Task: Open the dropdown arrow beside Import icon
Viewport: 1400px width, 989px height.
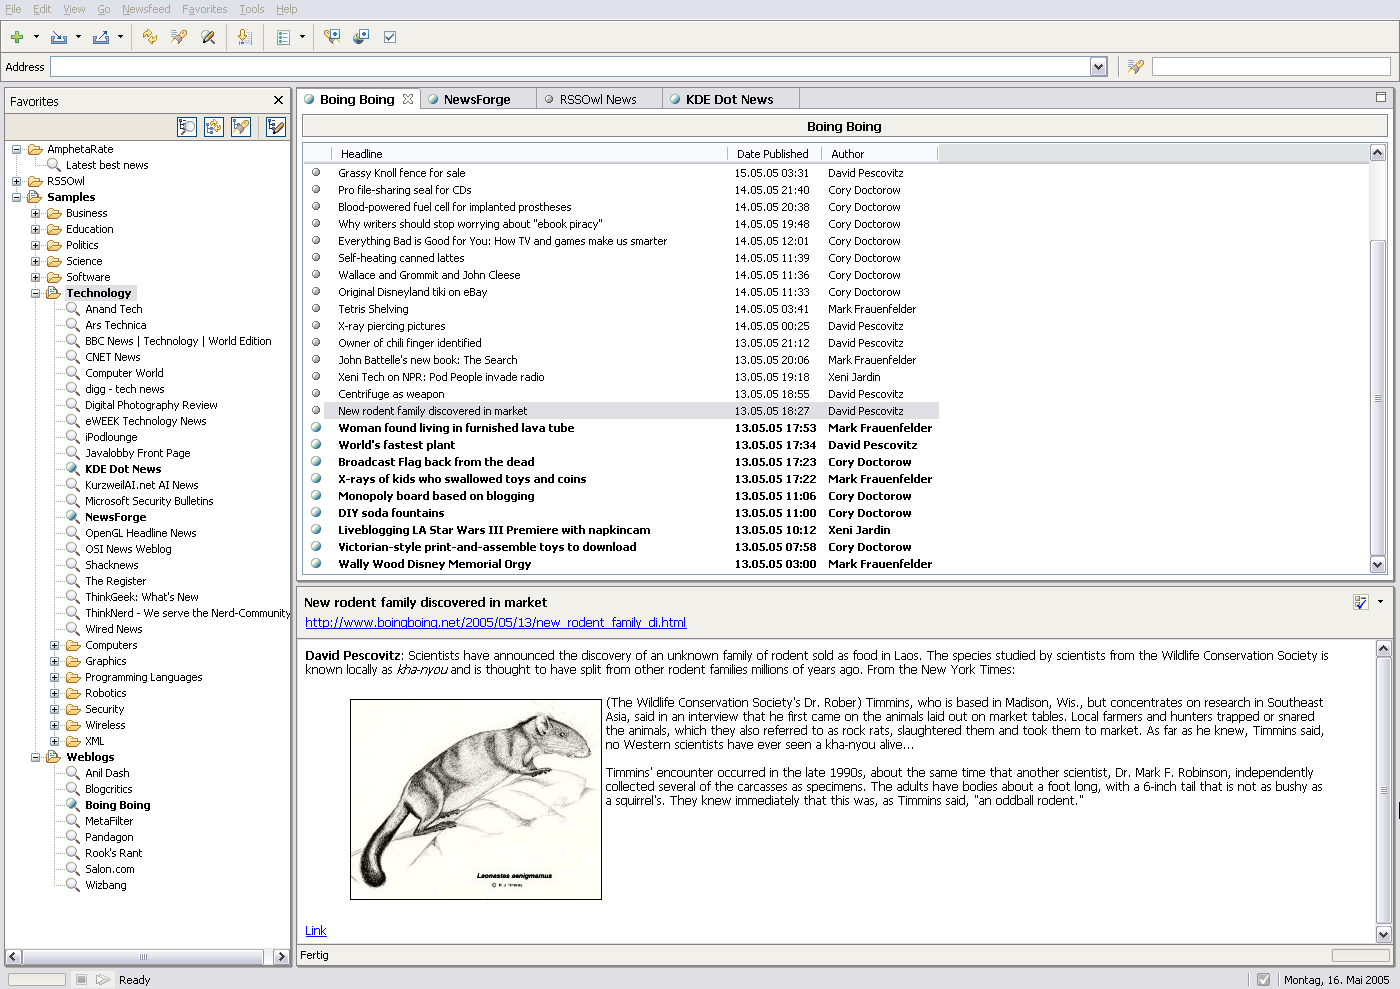Action: tap(78, 37)
